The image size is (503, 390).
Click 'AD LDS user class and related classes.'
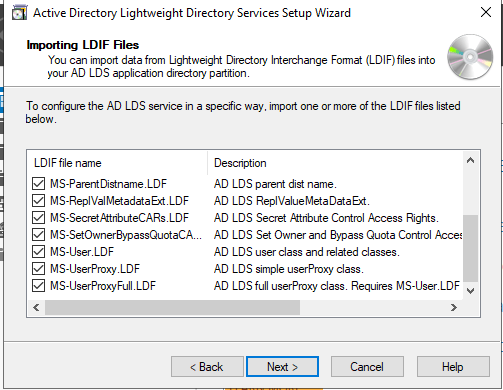(x=307, y=252)
